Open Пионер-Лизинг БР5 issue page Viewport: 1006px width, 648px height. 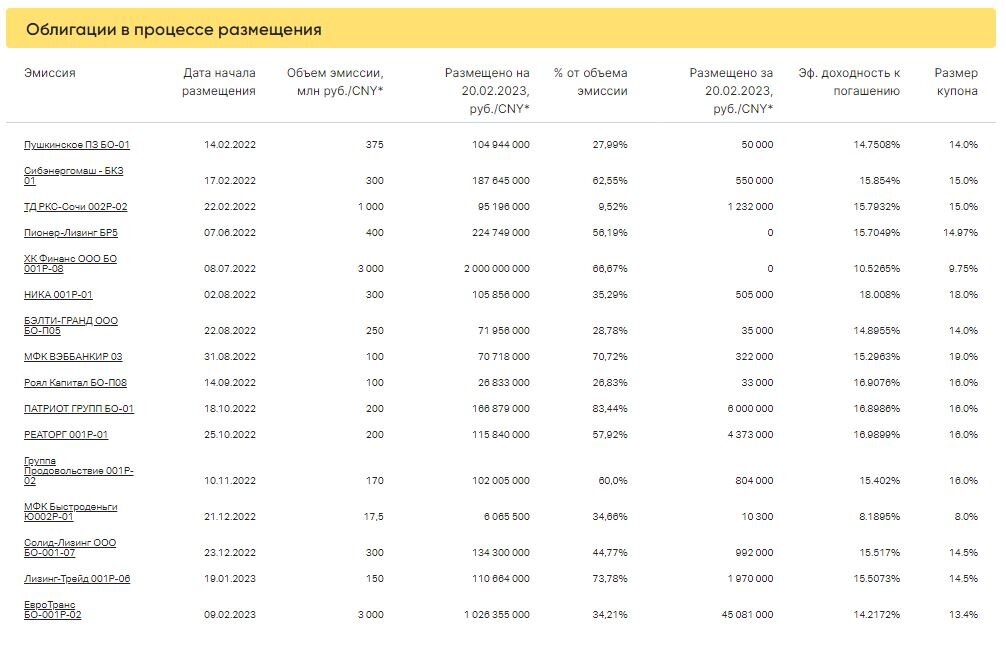pyautogui.click(x=71, y=233)
